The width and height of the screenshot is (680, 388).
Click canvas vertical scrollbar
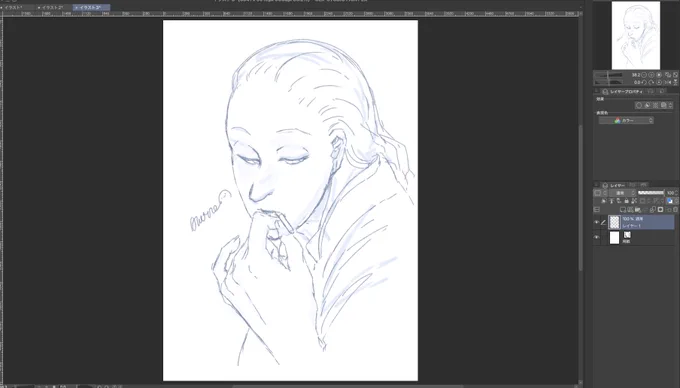pyautogui.click(x=581, y=197)
